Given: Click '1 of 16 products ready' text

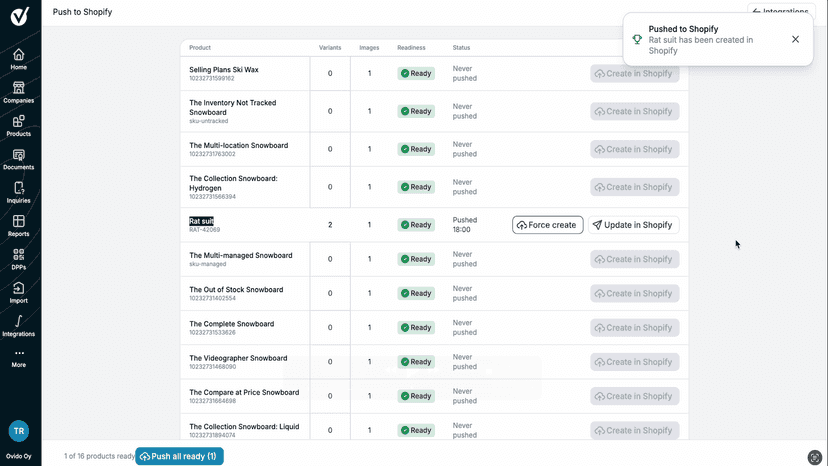Looking at the screenshot, I should click(99, 456).
